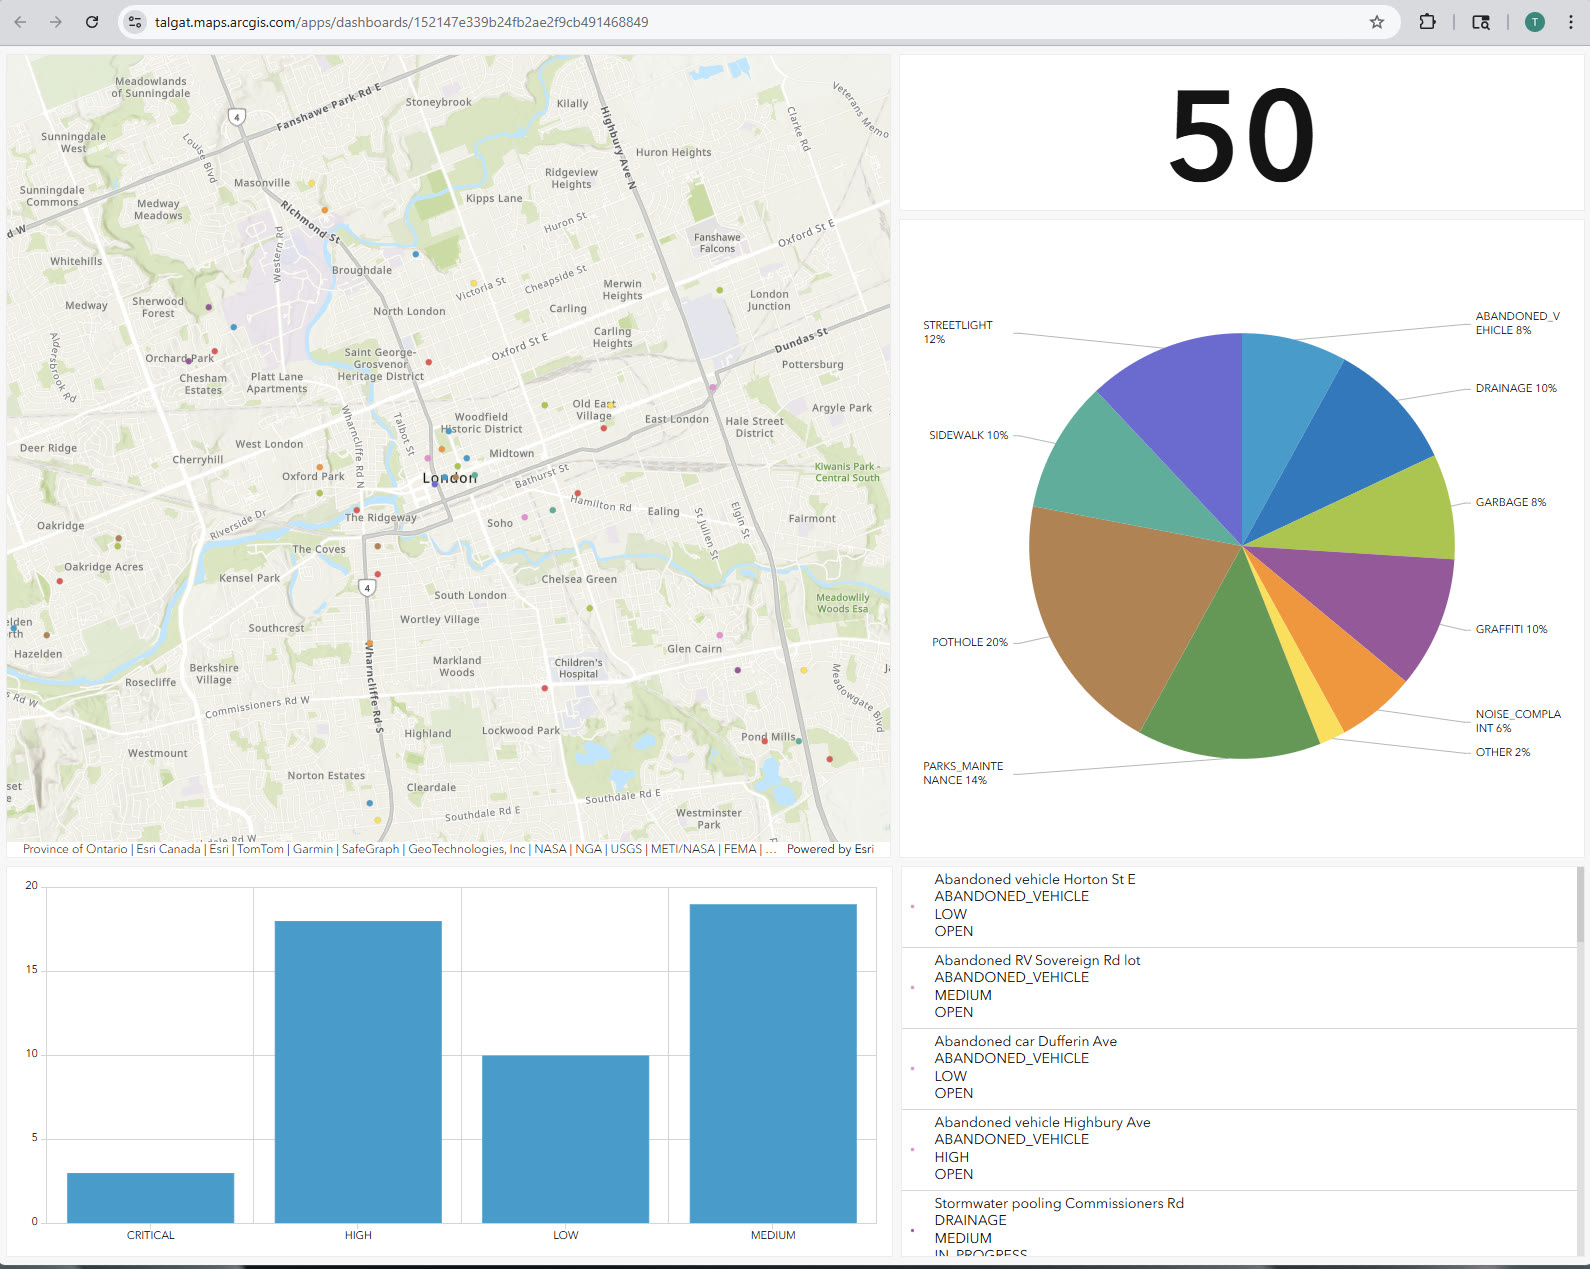1590x1269 pixels.
Task: Click the Province of Ontario attribution link
Action: tap(75, 849)
